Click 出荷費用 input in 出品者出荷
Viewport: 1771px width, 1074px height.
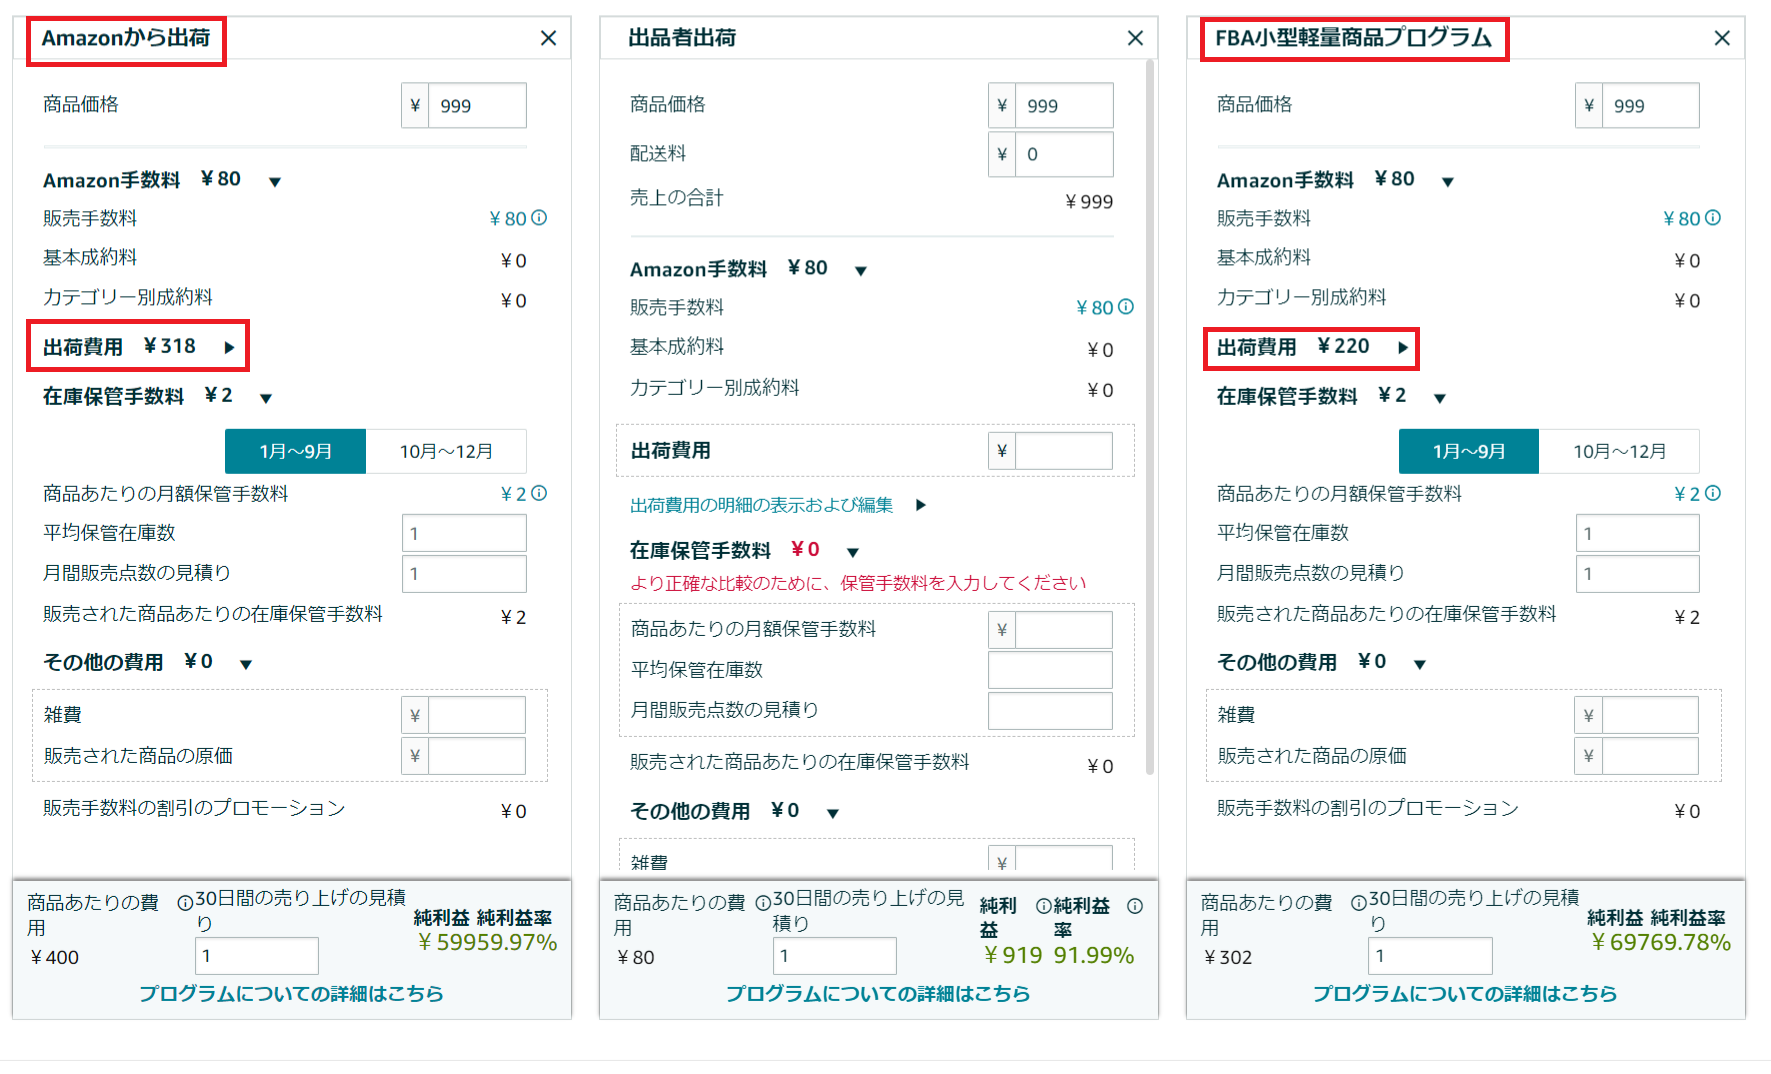pos(1064,451)
